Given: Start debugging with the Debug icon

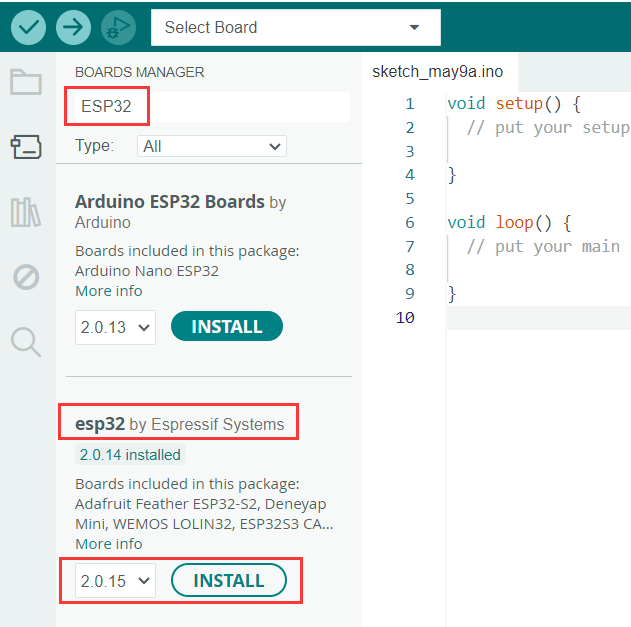Looking at the screenshot, I should (118, 27).
